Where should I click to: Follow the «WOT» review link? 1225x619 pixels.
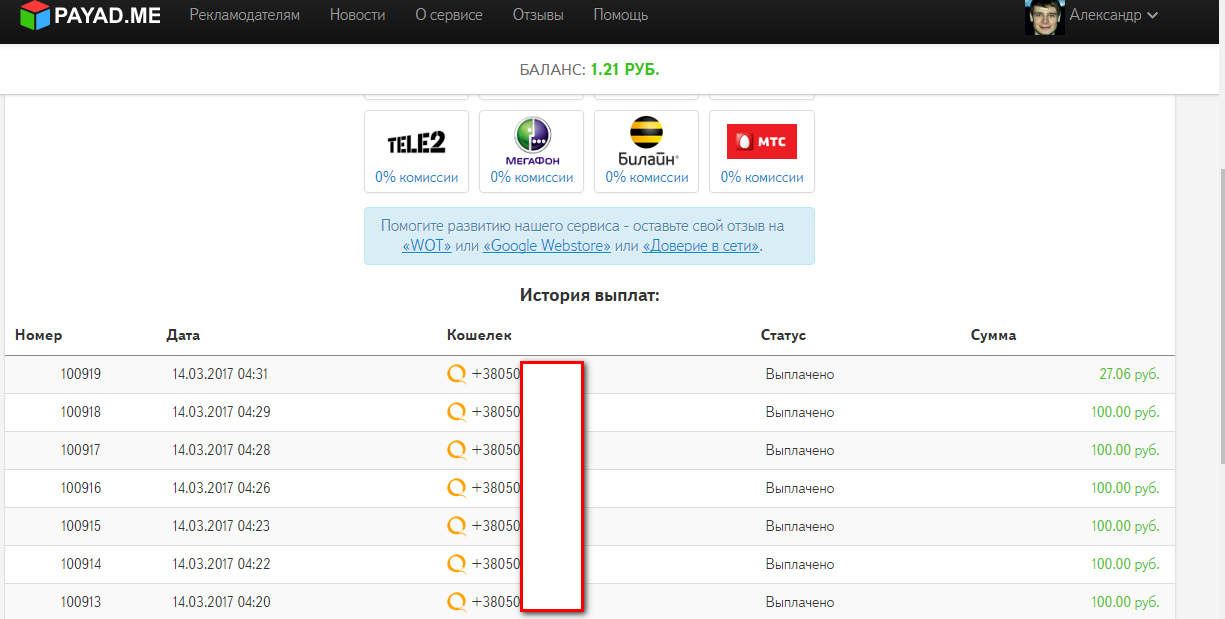[x=426, y=246]
